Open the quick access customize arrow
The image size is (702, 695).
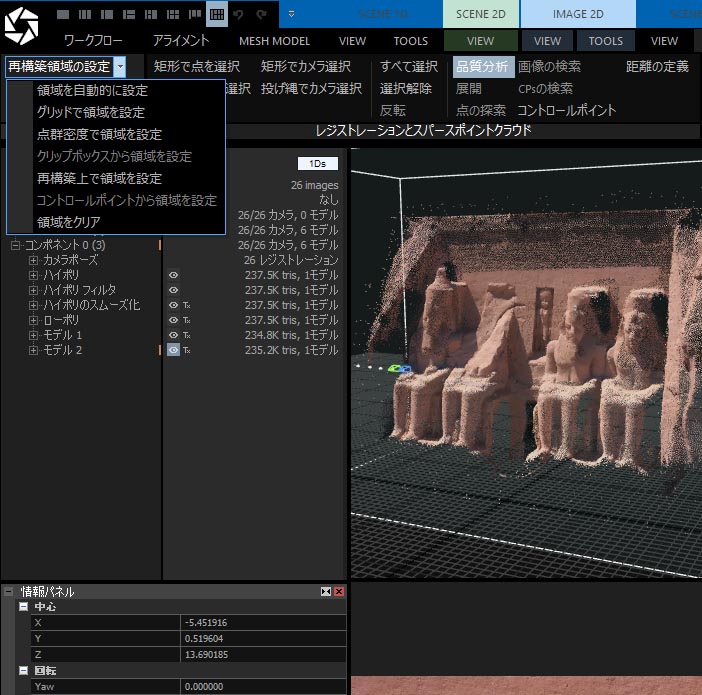(x=291, y=15)
